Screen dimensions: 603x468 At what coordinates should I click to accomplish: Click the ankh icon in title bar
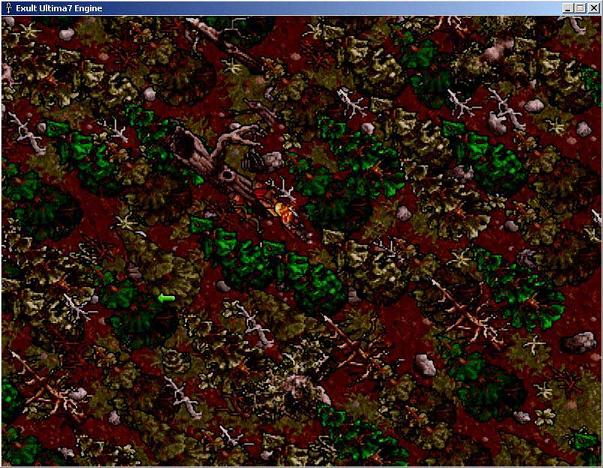click(8, 8)
